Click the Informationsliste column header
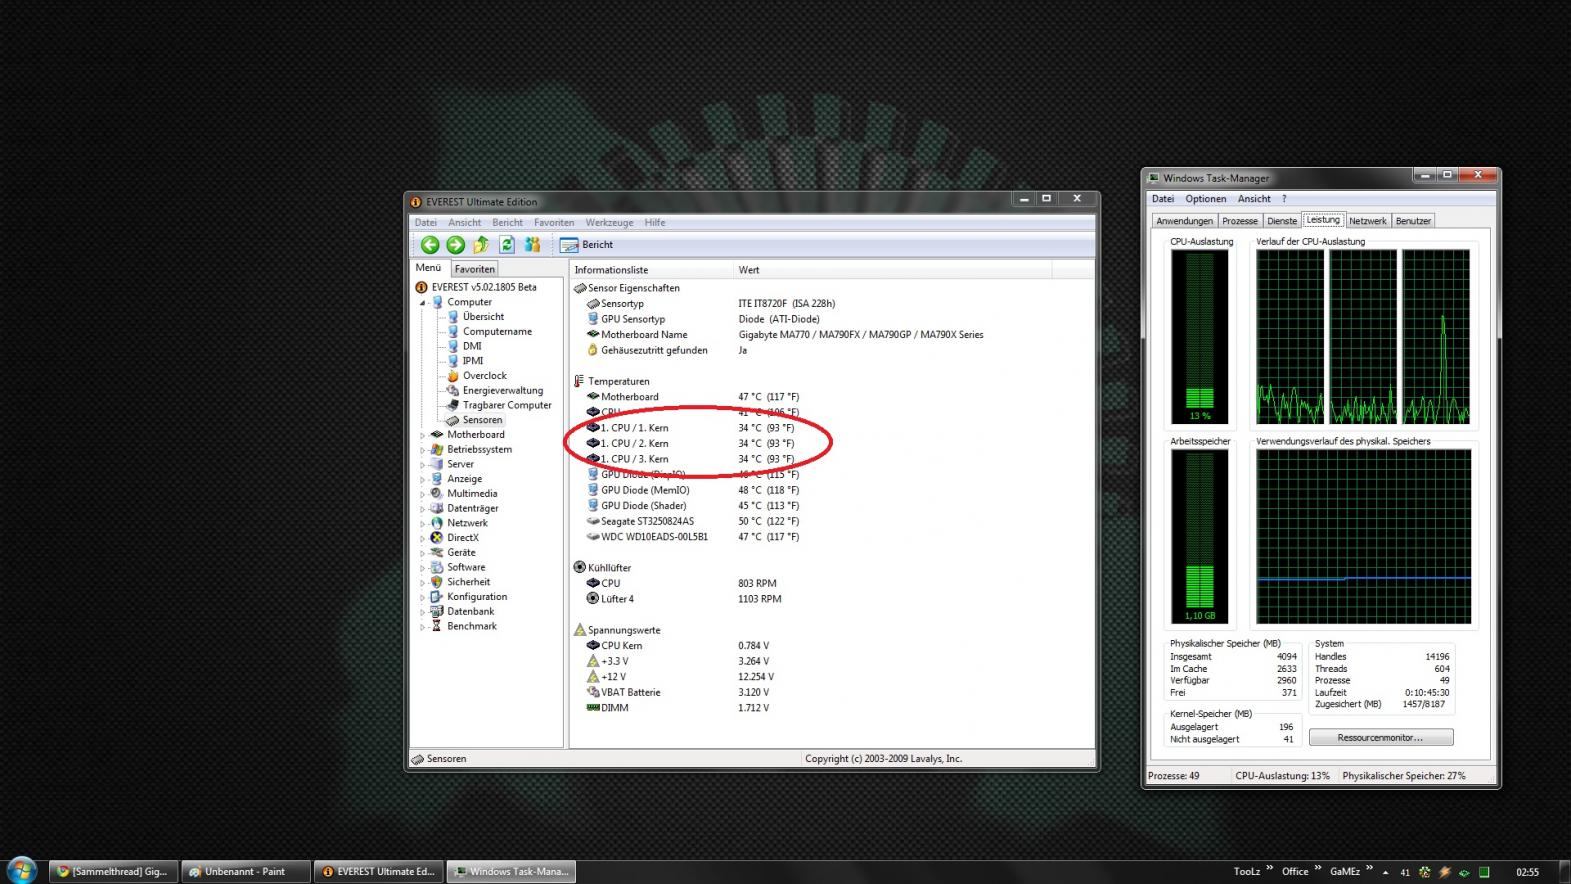The height and width of the screenshot is (884, 1571). (x=651, y=270)
